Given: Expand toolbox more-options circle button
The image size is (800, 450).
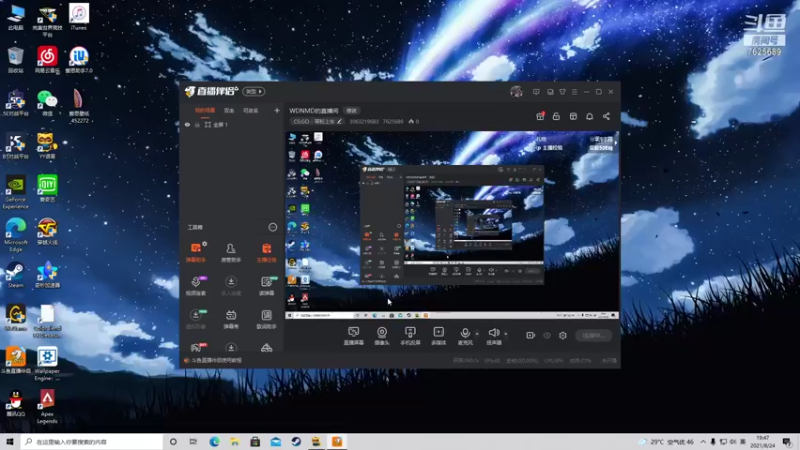Looking at the screenshot, I should [x=273, y=227].
